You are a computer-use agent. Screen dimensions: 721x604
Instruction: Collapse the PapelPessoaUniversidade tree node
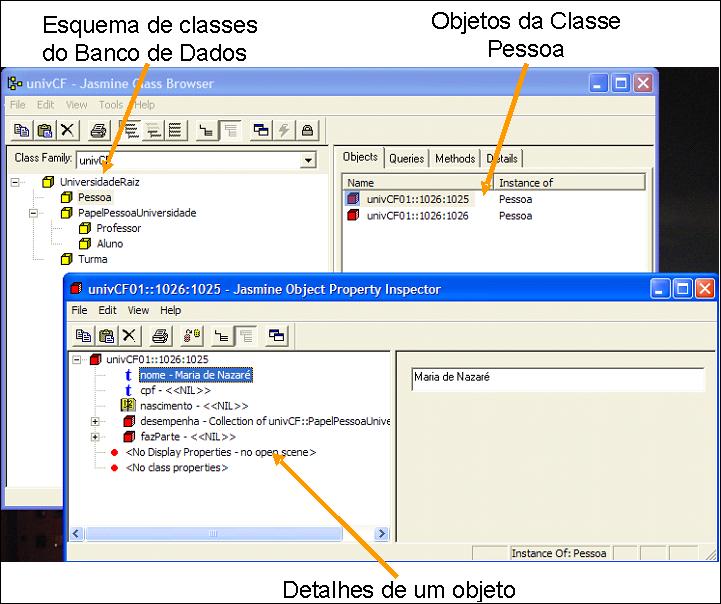tap(34, 213)
